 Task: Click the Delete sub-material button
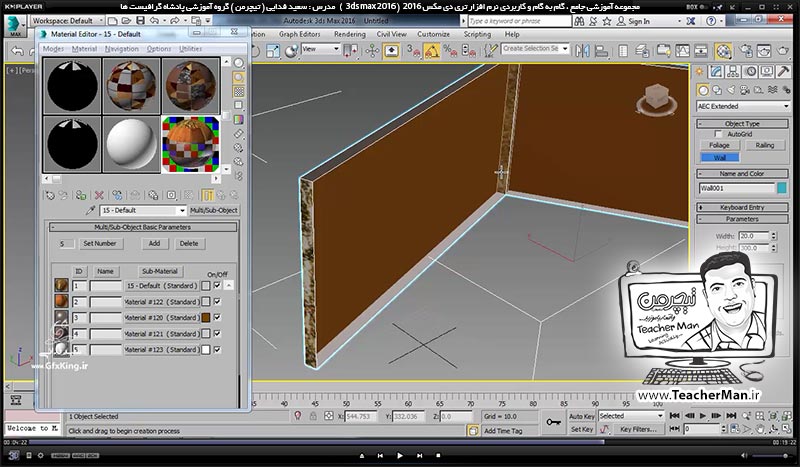[x=189, y=243]
